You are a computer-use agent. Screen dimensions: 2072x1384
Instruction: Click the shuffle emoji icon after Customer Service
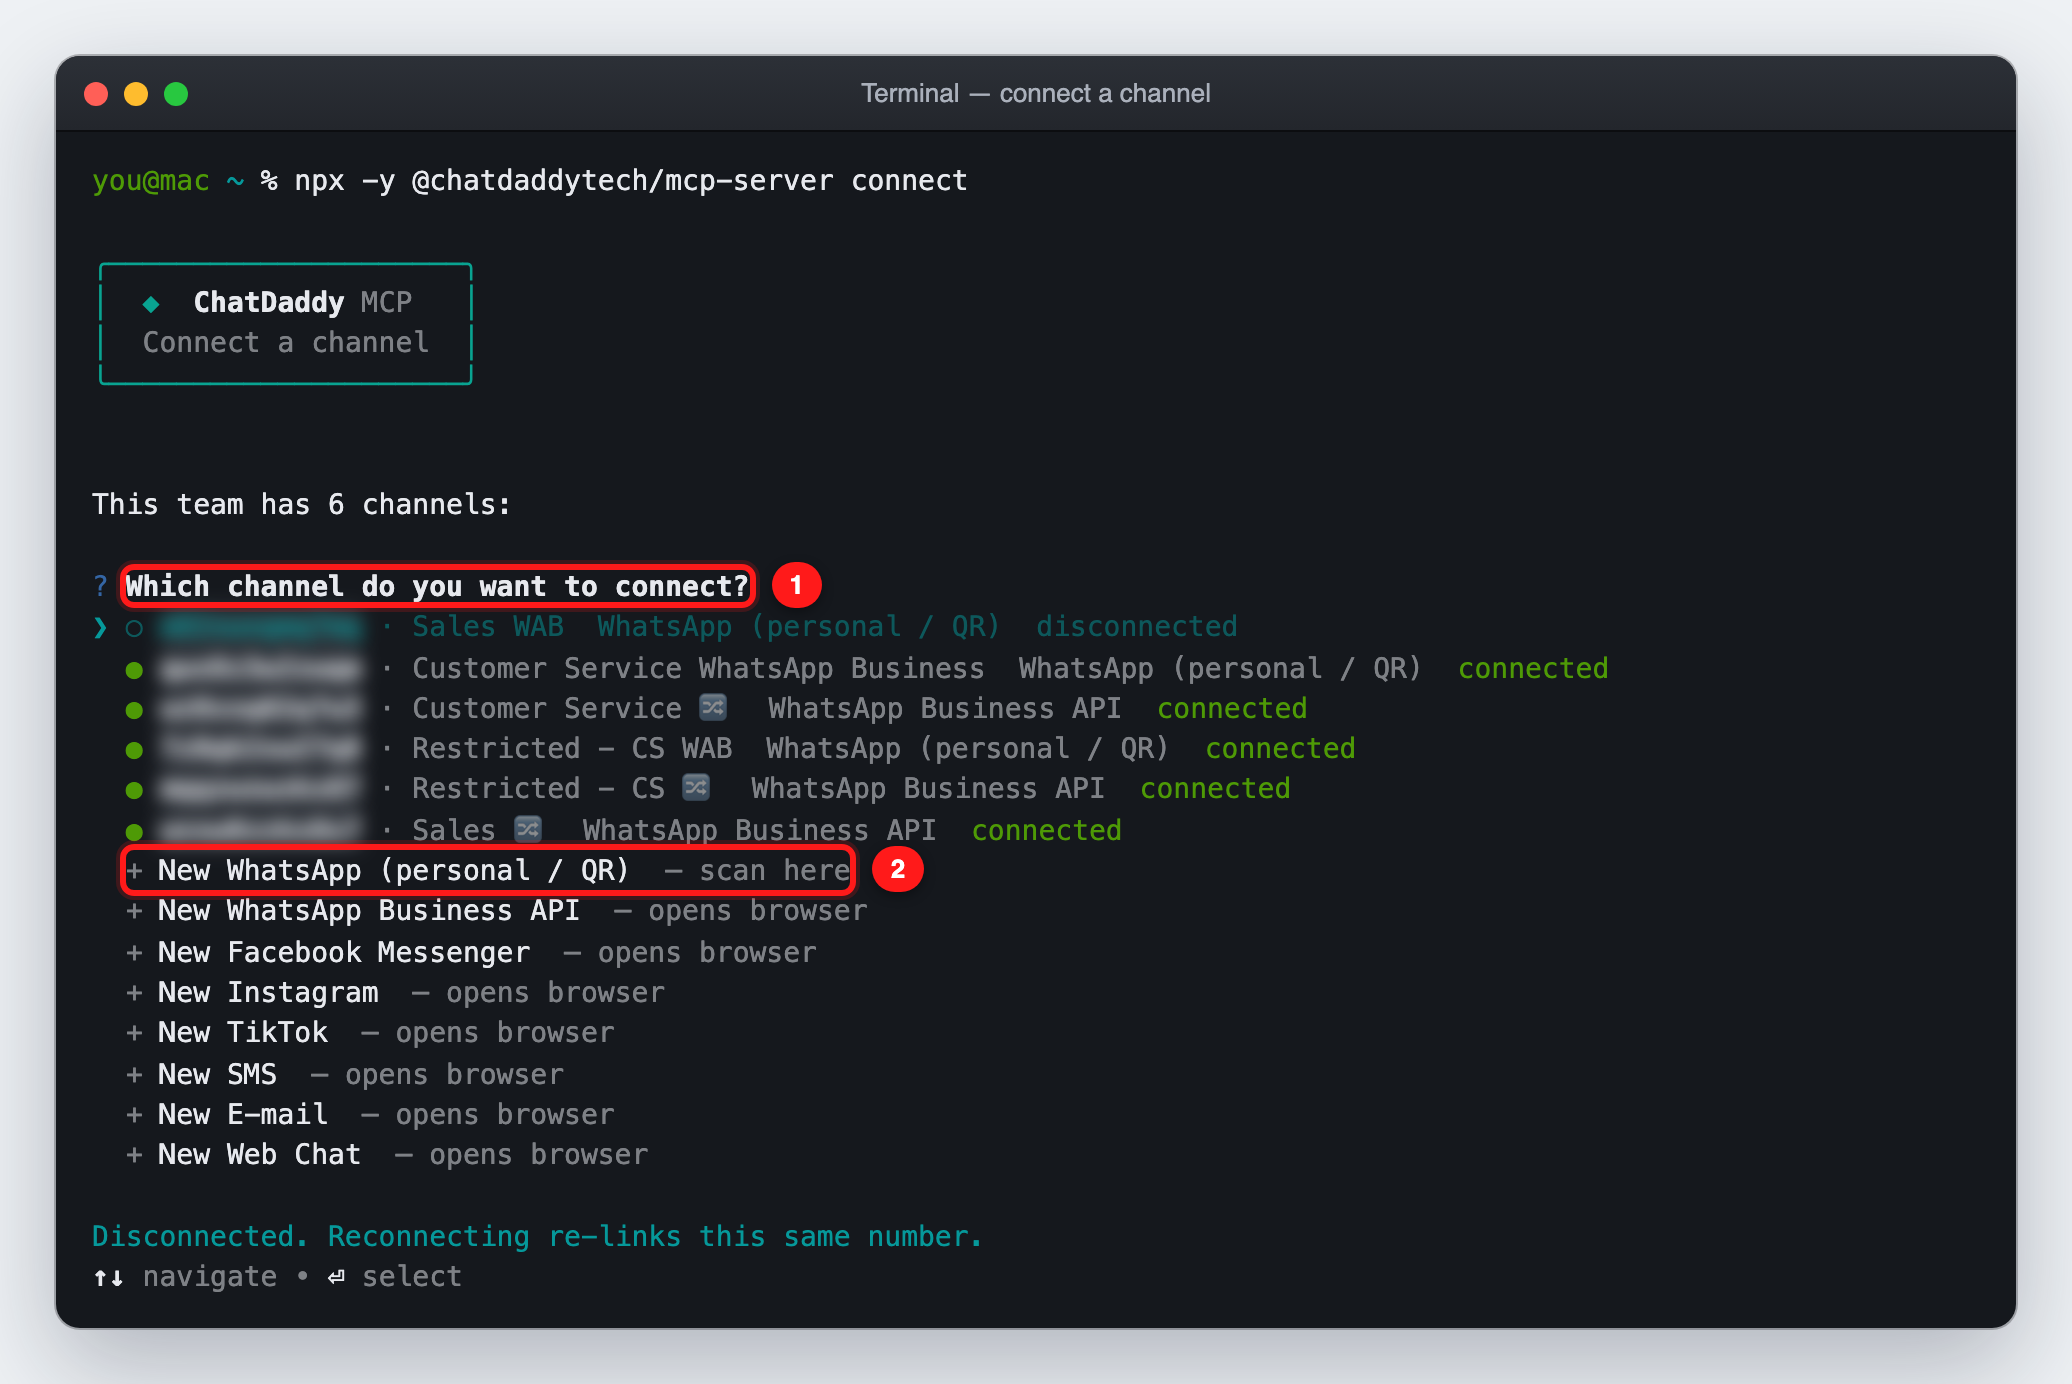tap(713, 707)
